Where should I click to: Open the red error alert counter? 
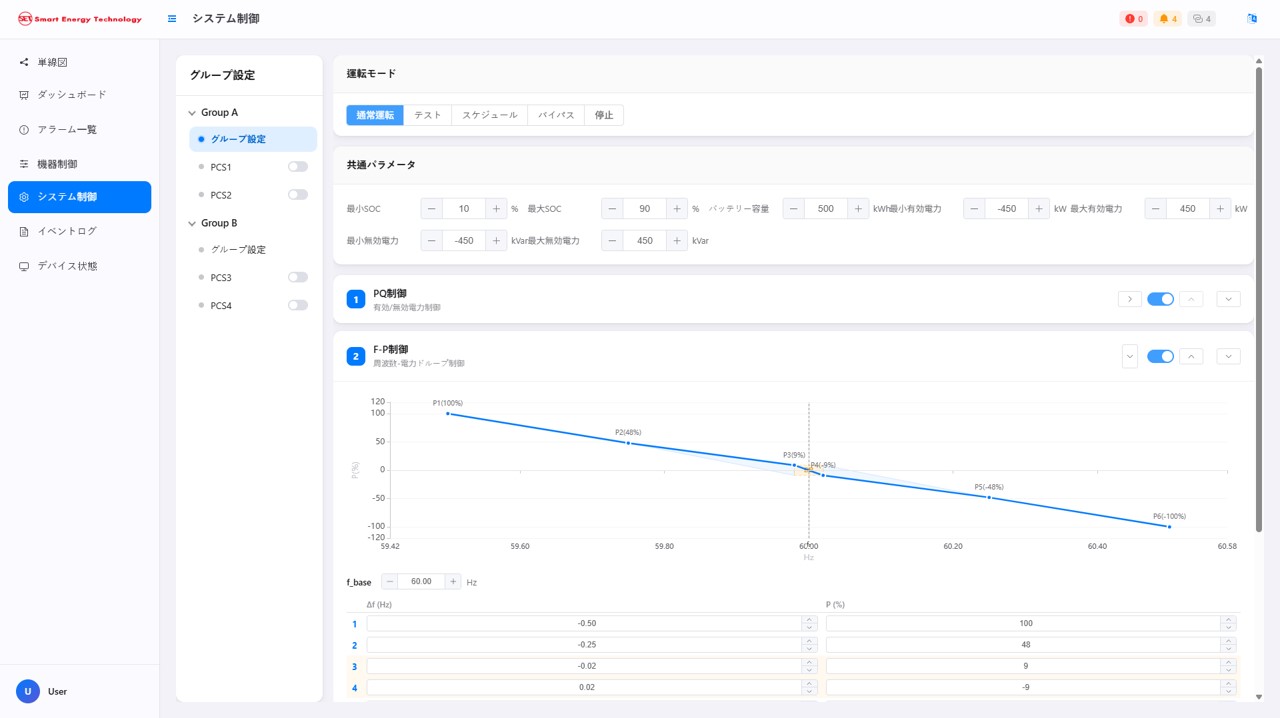point(1133,19)
